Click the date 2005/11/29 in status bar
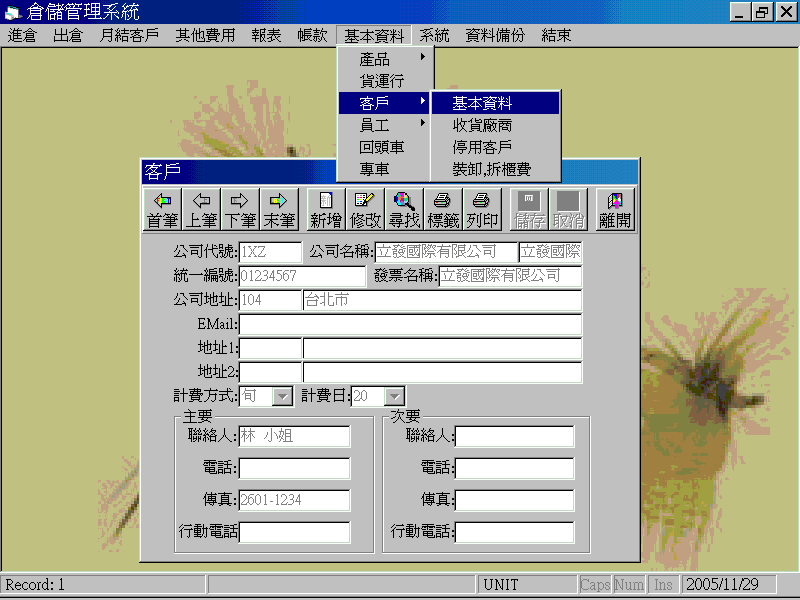Image resolution: width=800 pixels, height=600 pixels. (x=722, y=585)
